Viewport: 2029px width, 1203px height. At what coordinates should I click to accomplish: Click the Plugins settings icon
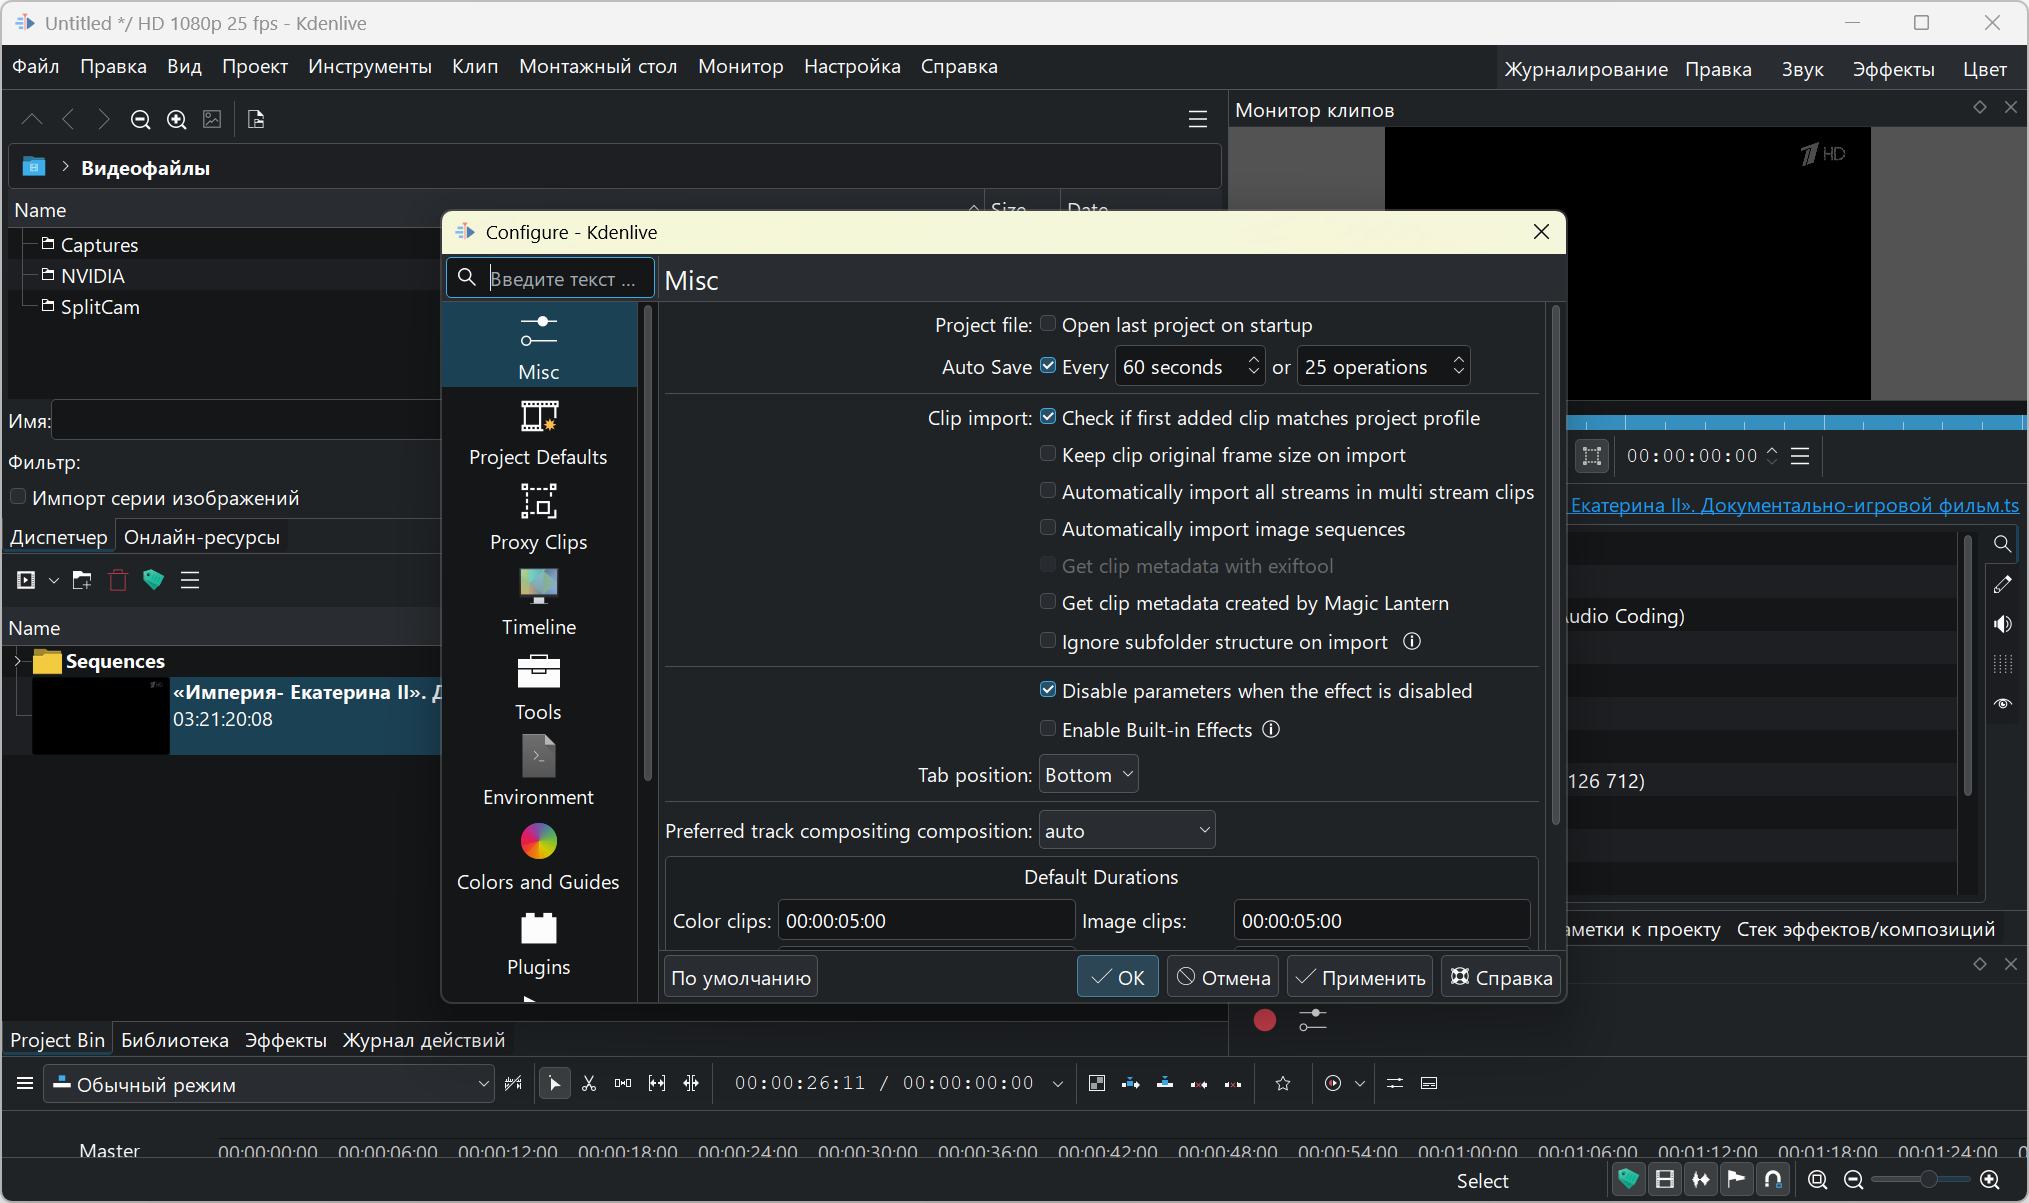click(x=538, y=942)
